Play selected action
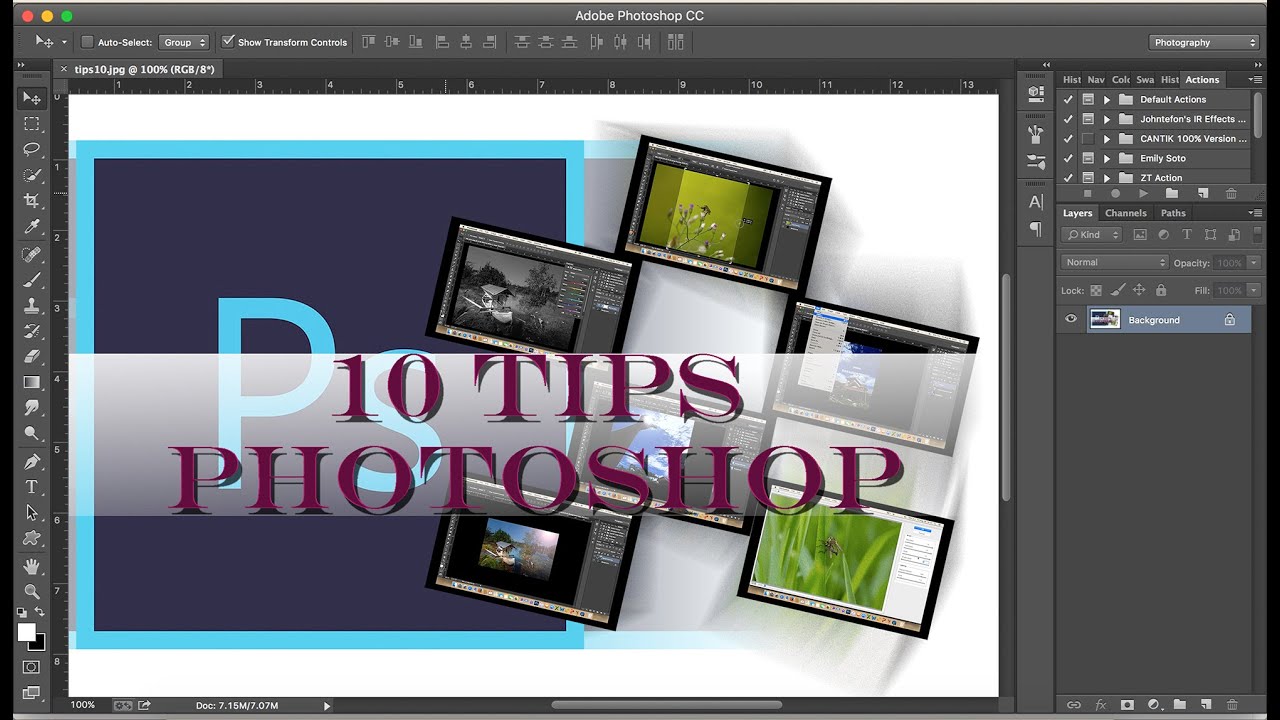Image resolution: width=1280 pixels, height=720 pixels. (1143, 193)
